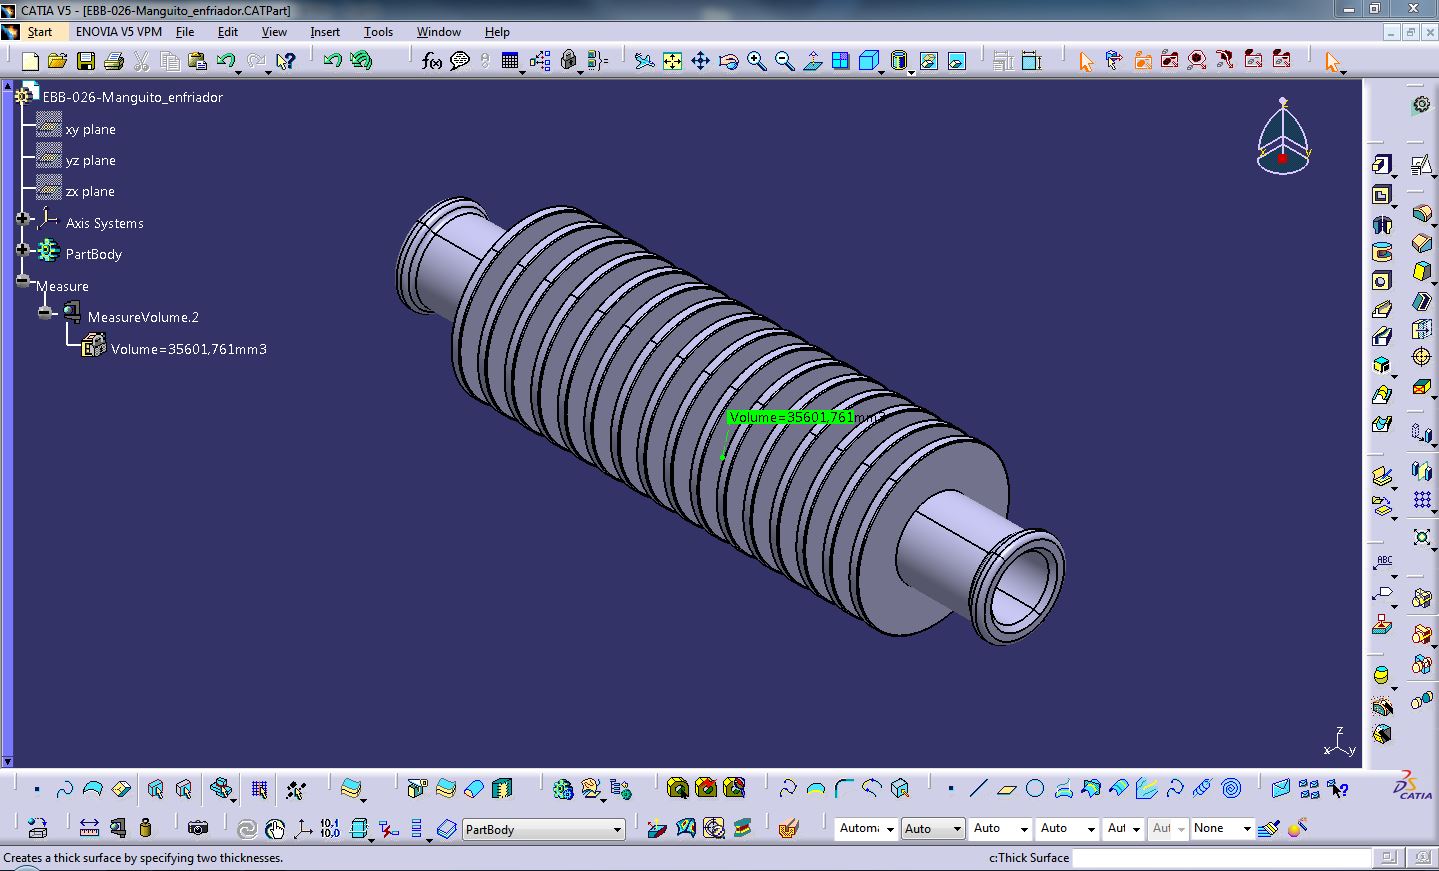Click Fit All In view icon
This screenshot has height=871, width=1439.
tap(673, 61)
